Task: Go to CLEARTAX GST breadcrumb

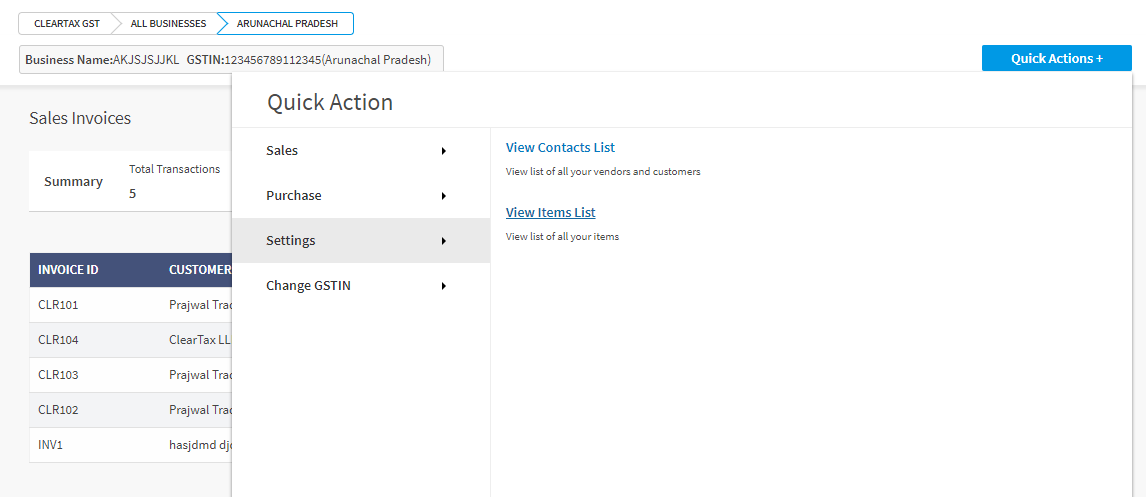Action: point(67,23)
